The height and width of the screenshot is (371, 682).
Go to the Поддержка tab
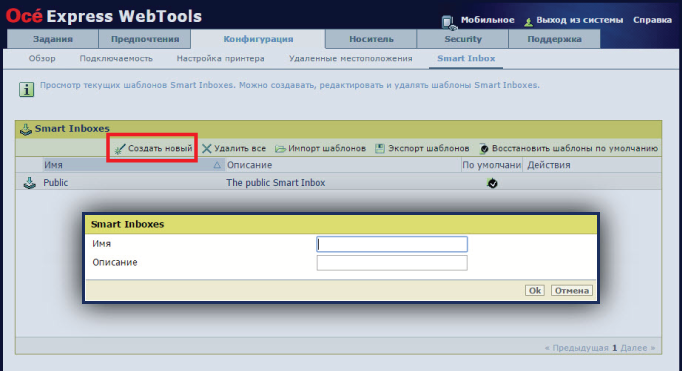[x=554, y=39]
